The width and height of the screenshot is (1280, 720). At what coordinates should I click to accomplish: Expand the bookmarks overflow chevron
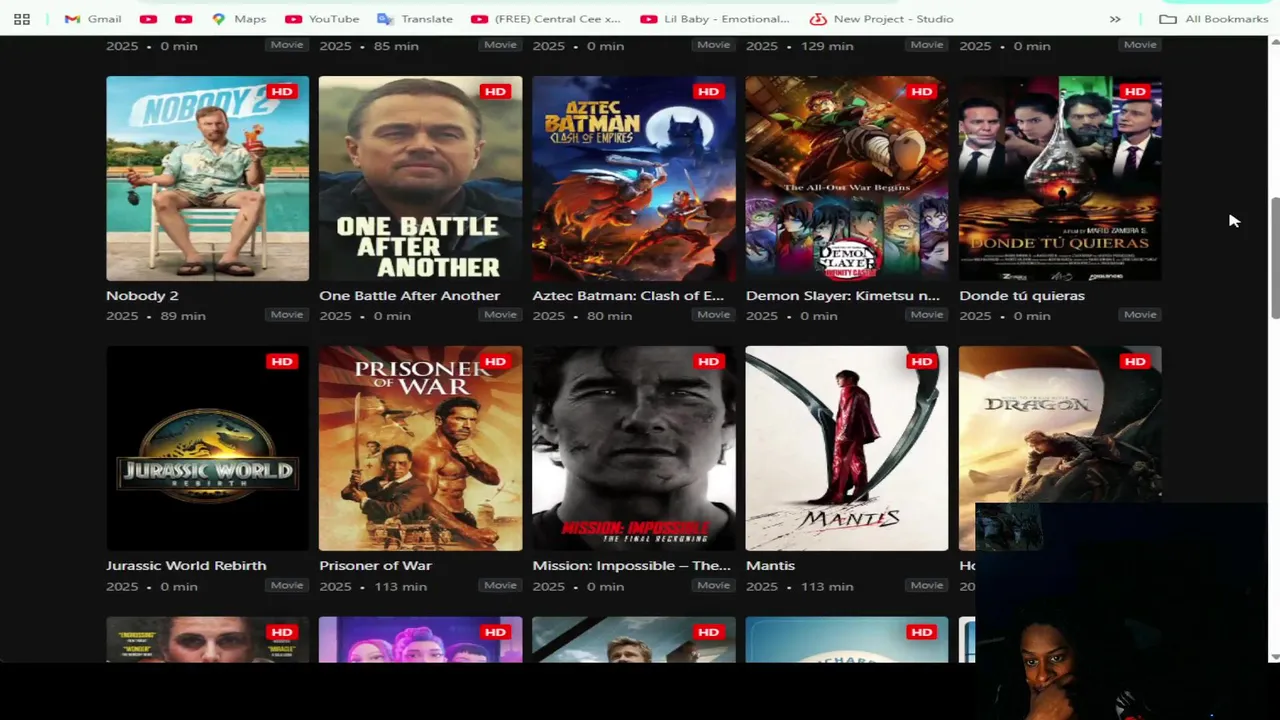pyautogui.click(x=1115, y=19)
